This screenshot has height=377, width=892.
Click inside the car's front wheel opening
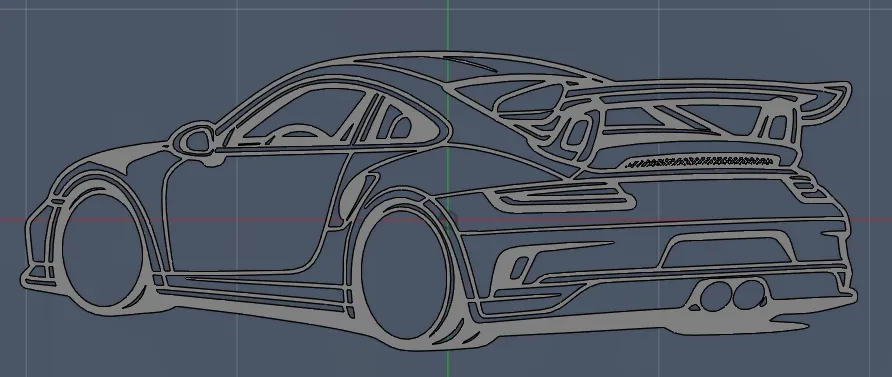[x=102, y=251]
